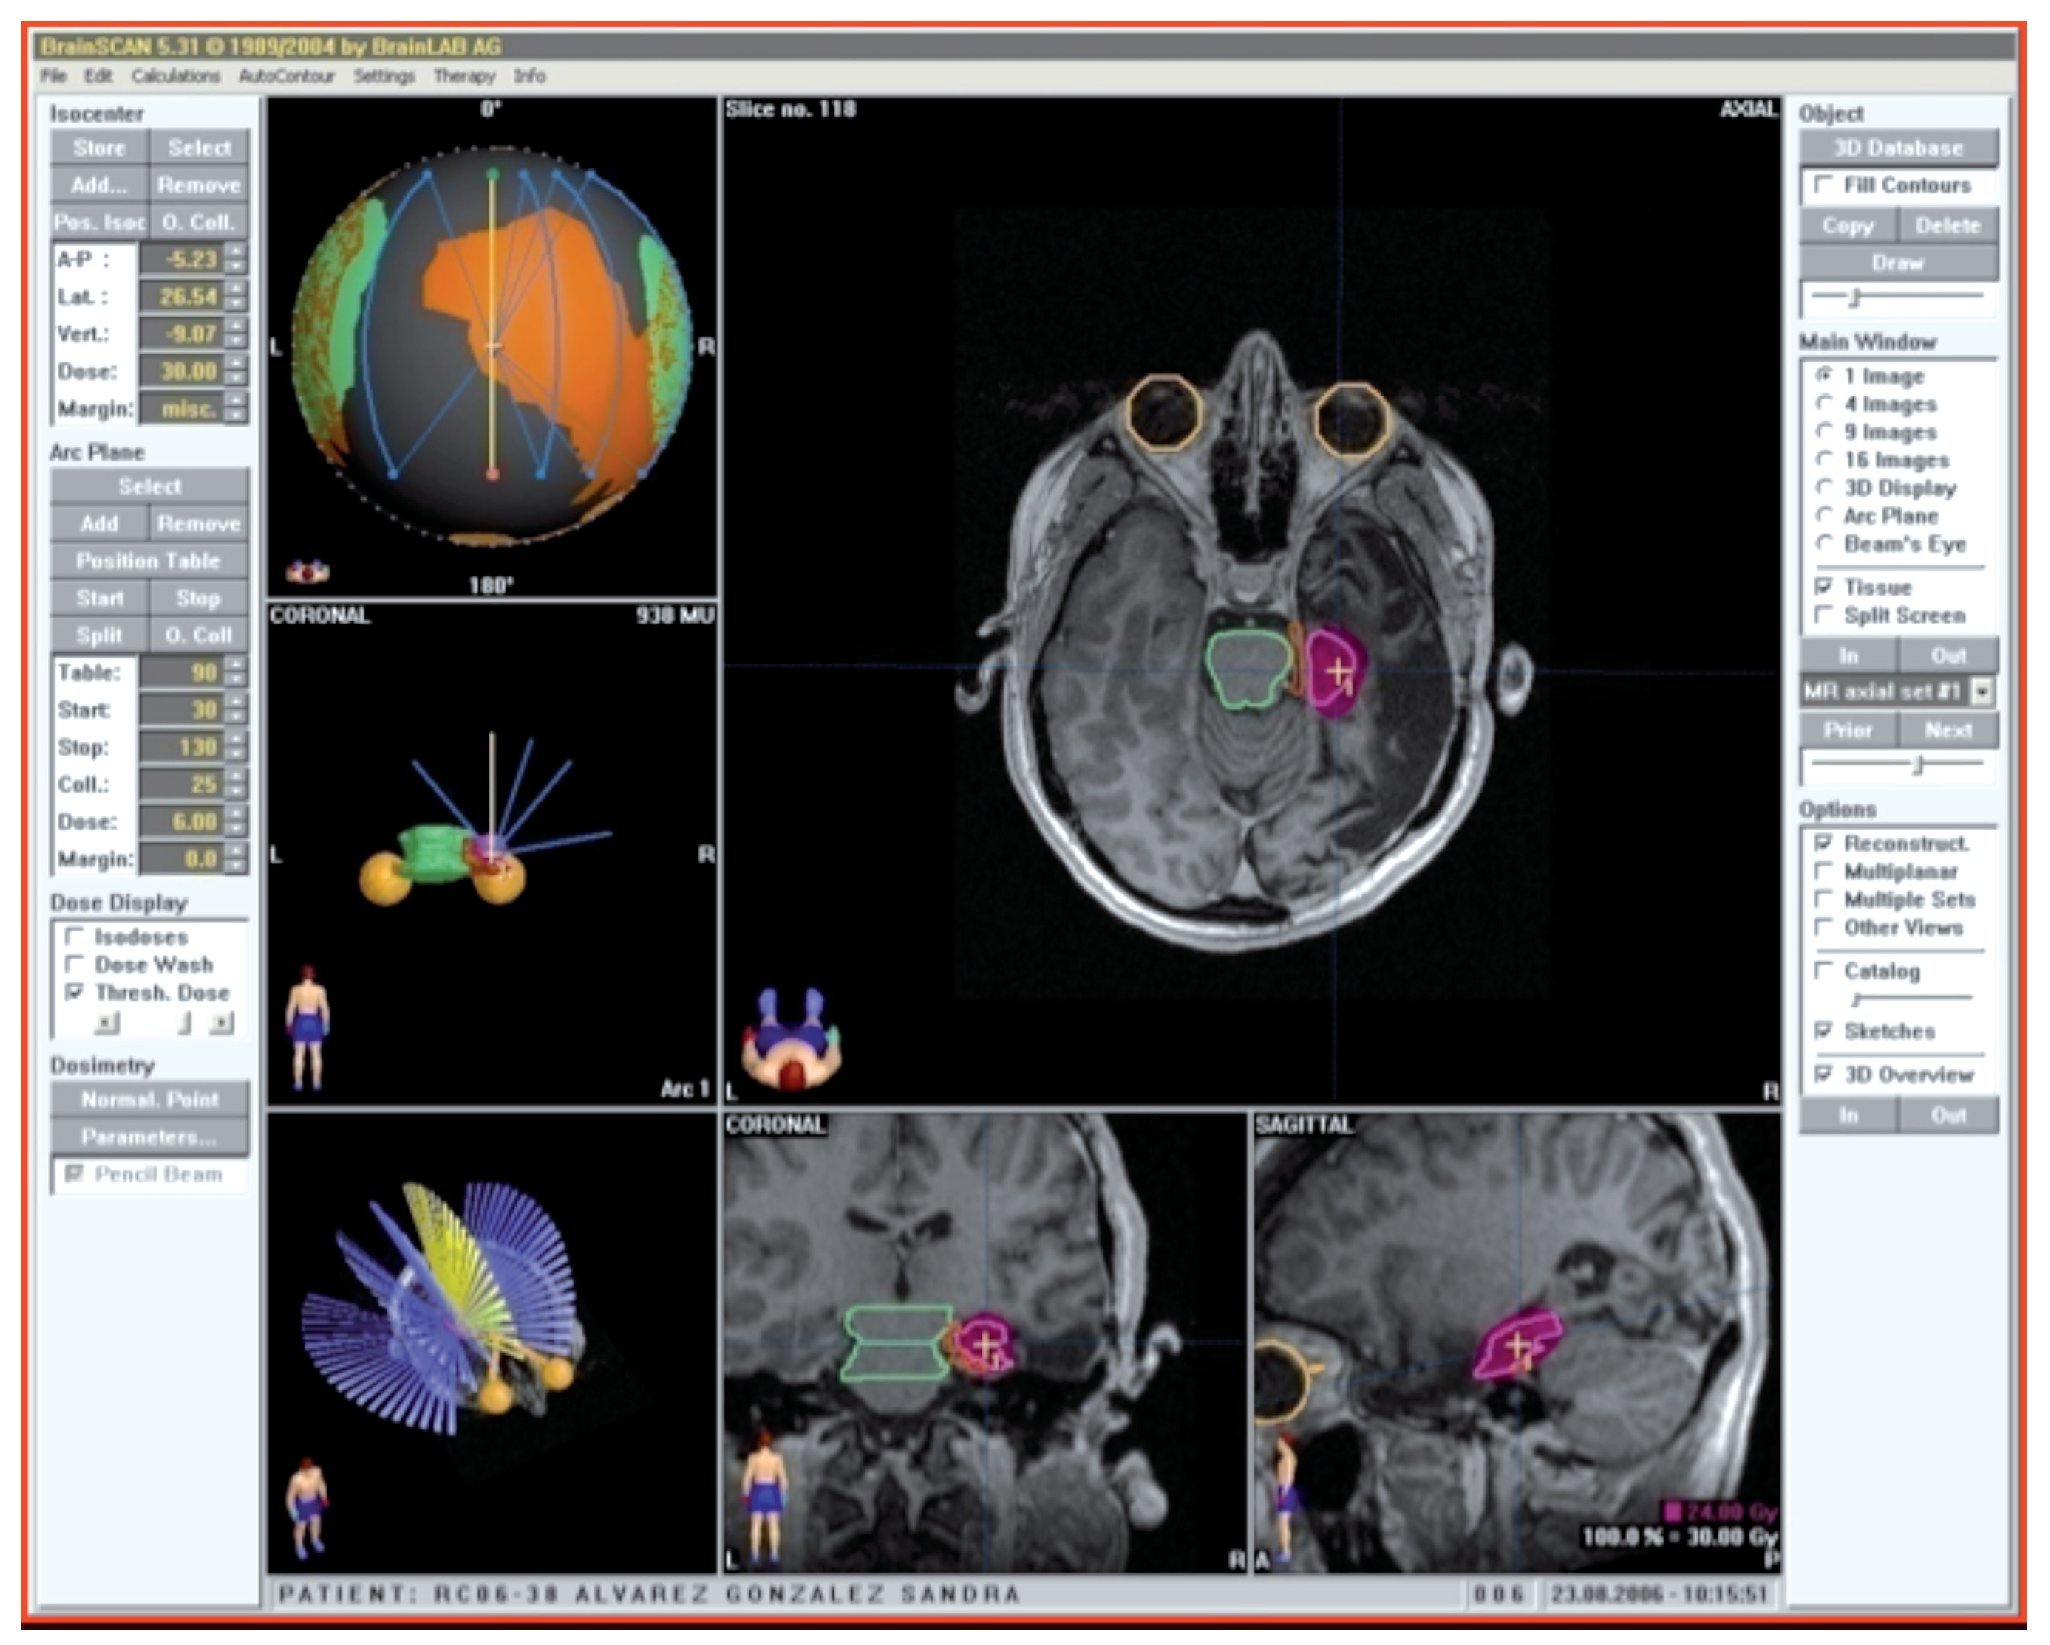Click the A-P coordinate spinner up arrow
Image resolution: width=2050 pixels, height=1645 pixels.
[x=236, y=252]
